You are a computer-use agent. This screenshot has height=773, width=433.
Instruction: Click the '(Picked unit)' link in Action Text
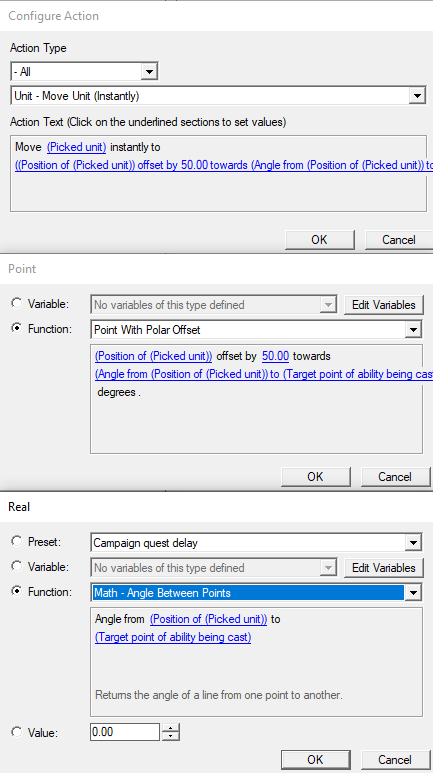(76, 147)
